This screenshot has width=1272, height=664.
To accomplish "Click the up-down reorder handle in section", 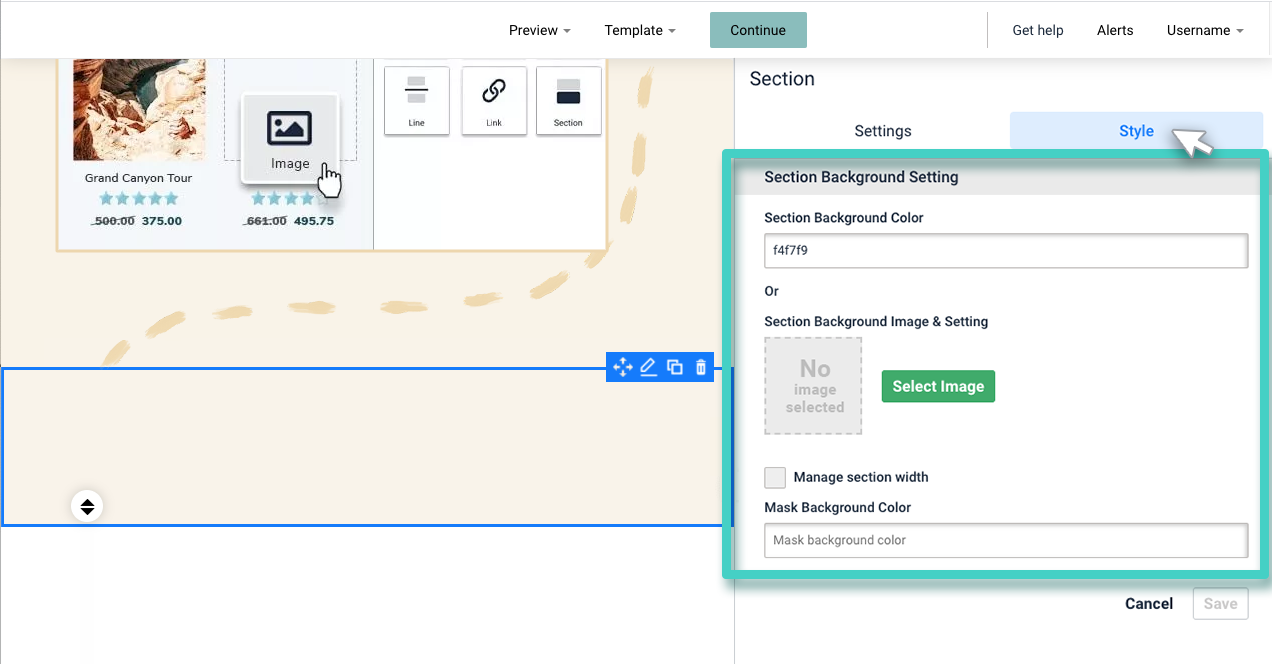I will tap(87, 506).
